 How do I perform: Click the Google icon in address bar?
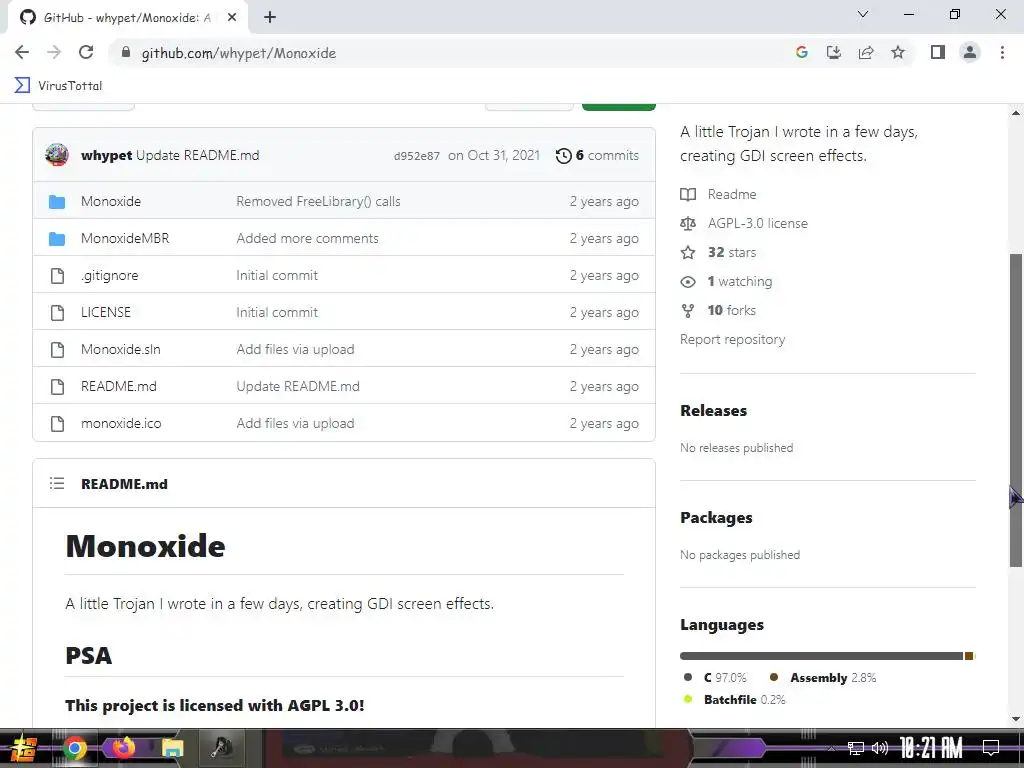click(x=801, y=52)
